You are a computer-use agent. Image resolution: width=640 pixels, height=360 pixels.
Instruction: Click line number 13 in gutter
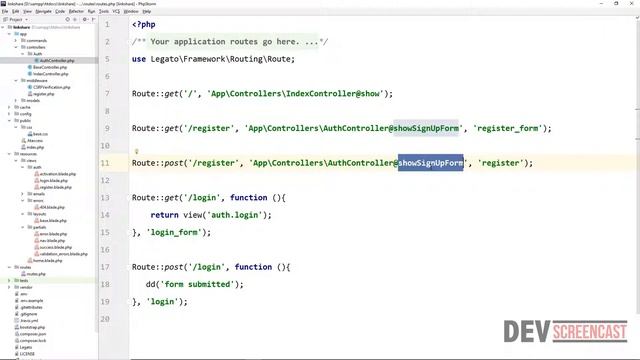tap(105, 198)
